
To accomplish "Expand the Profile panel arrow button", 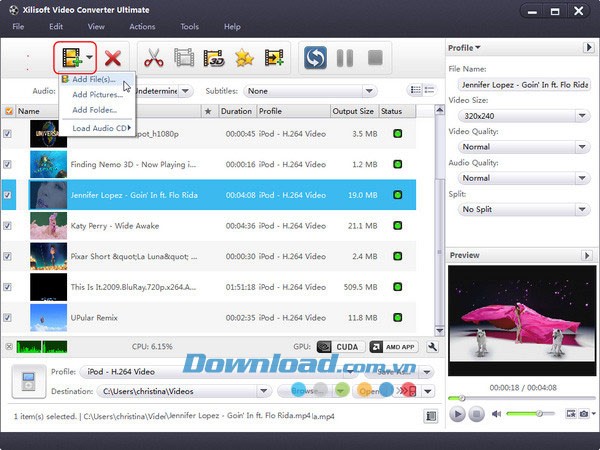I will point(589,48).
